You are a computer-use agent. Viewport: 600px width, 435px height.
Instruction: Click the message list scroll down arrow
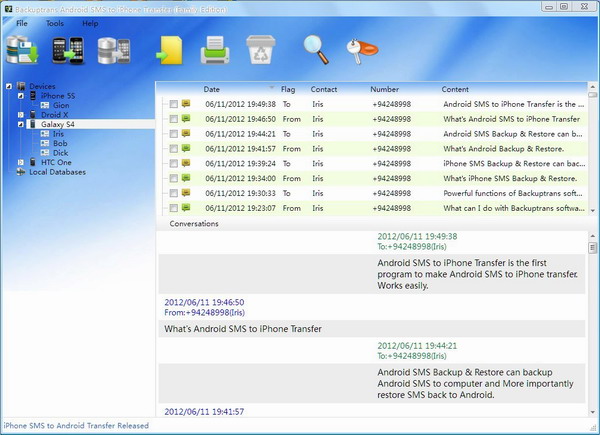tap(593, 210)
